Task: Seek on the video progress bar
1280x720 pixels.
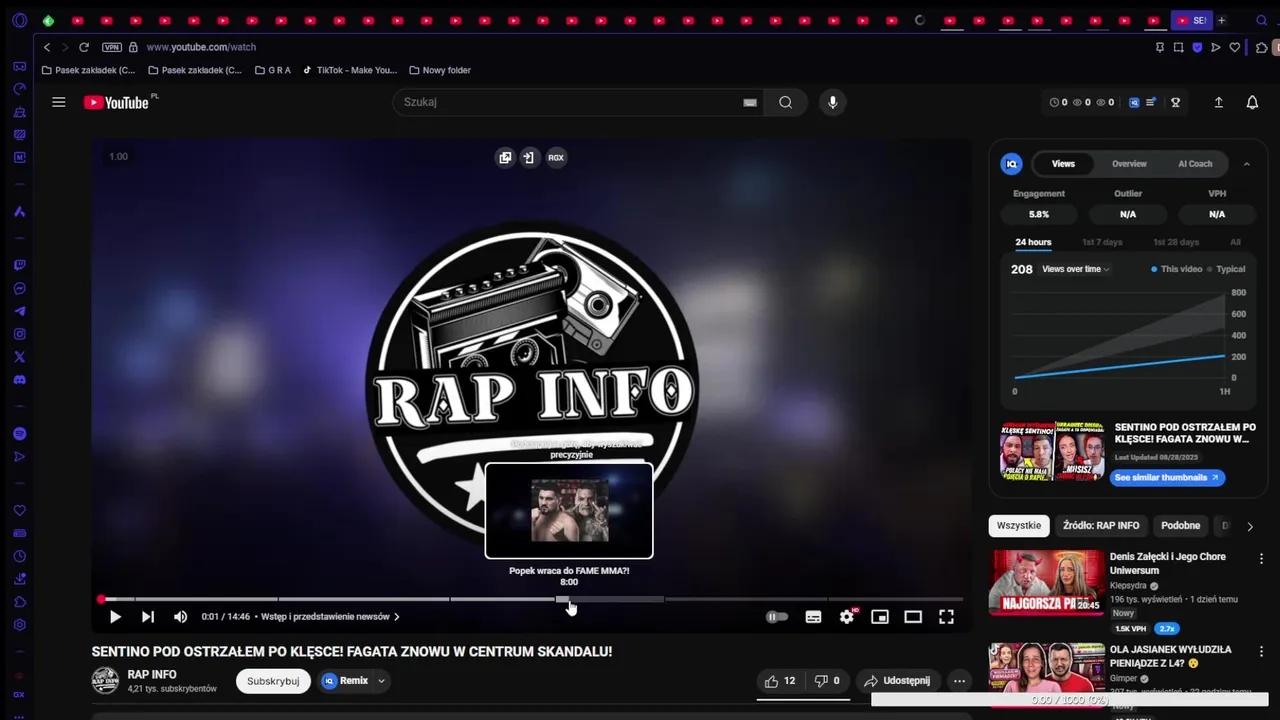Action: point(532,599)
